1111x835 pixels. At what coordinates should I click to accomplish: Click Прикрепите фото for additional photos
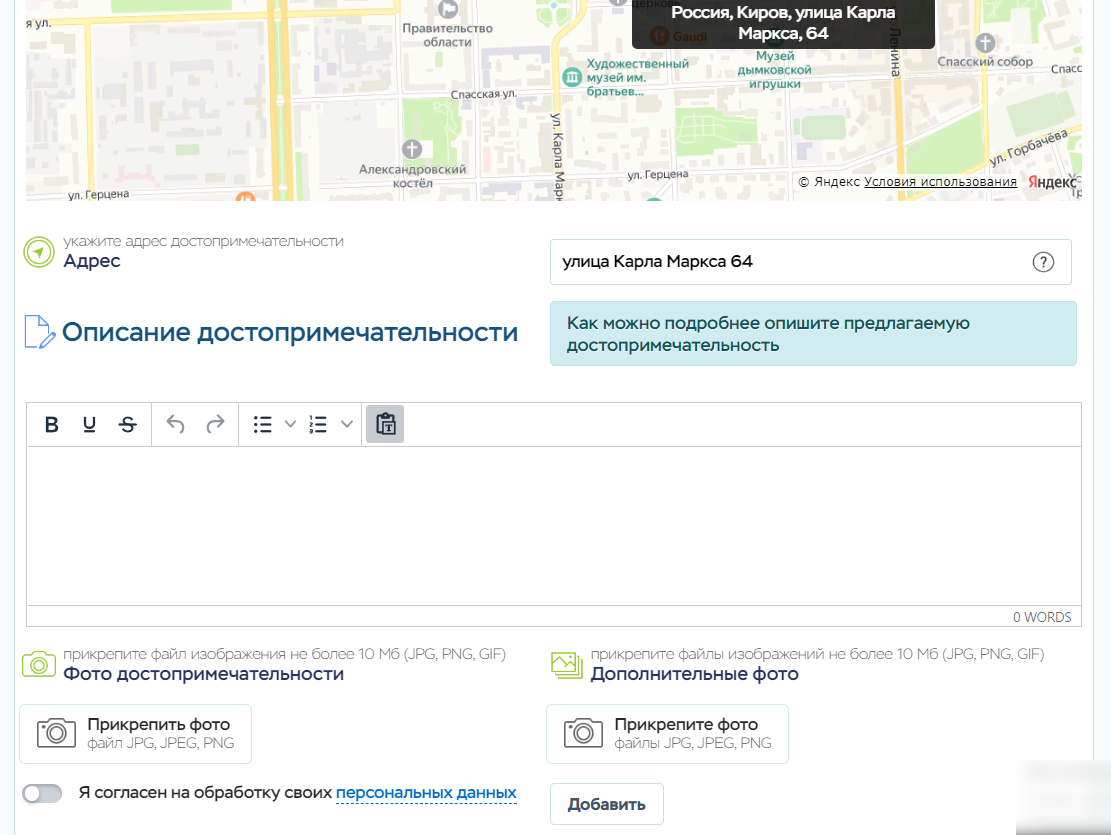(667, 733)
